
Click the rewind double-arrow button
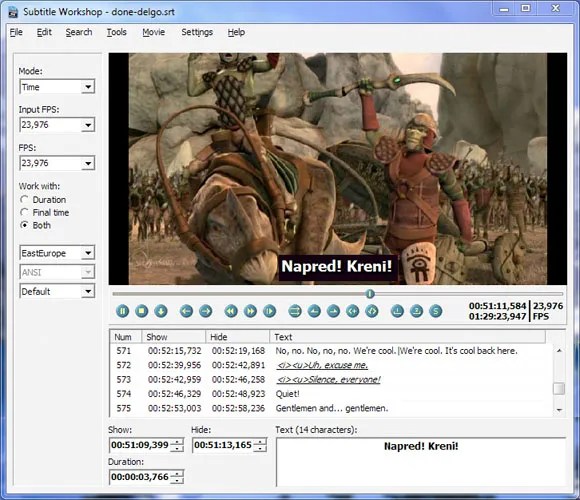(x=231, y=311)
